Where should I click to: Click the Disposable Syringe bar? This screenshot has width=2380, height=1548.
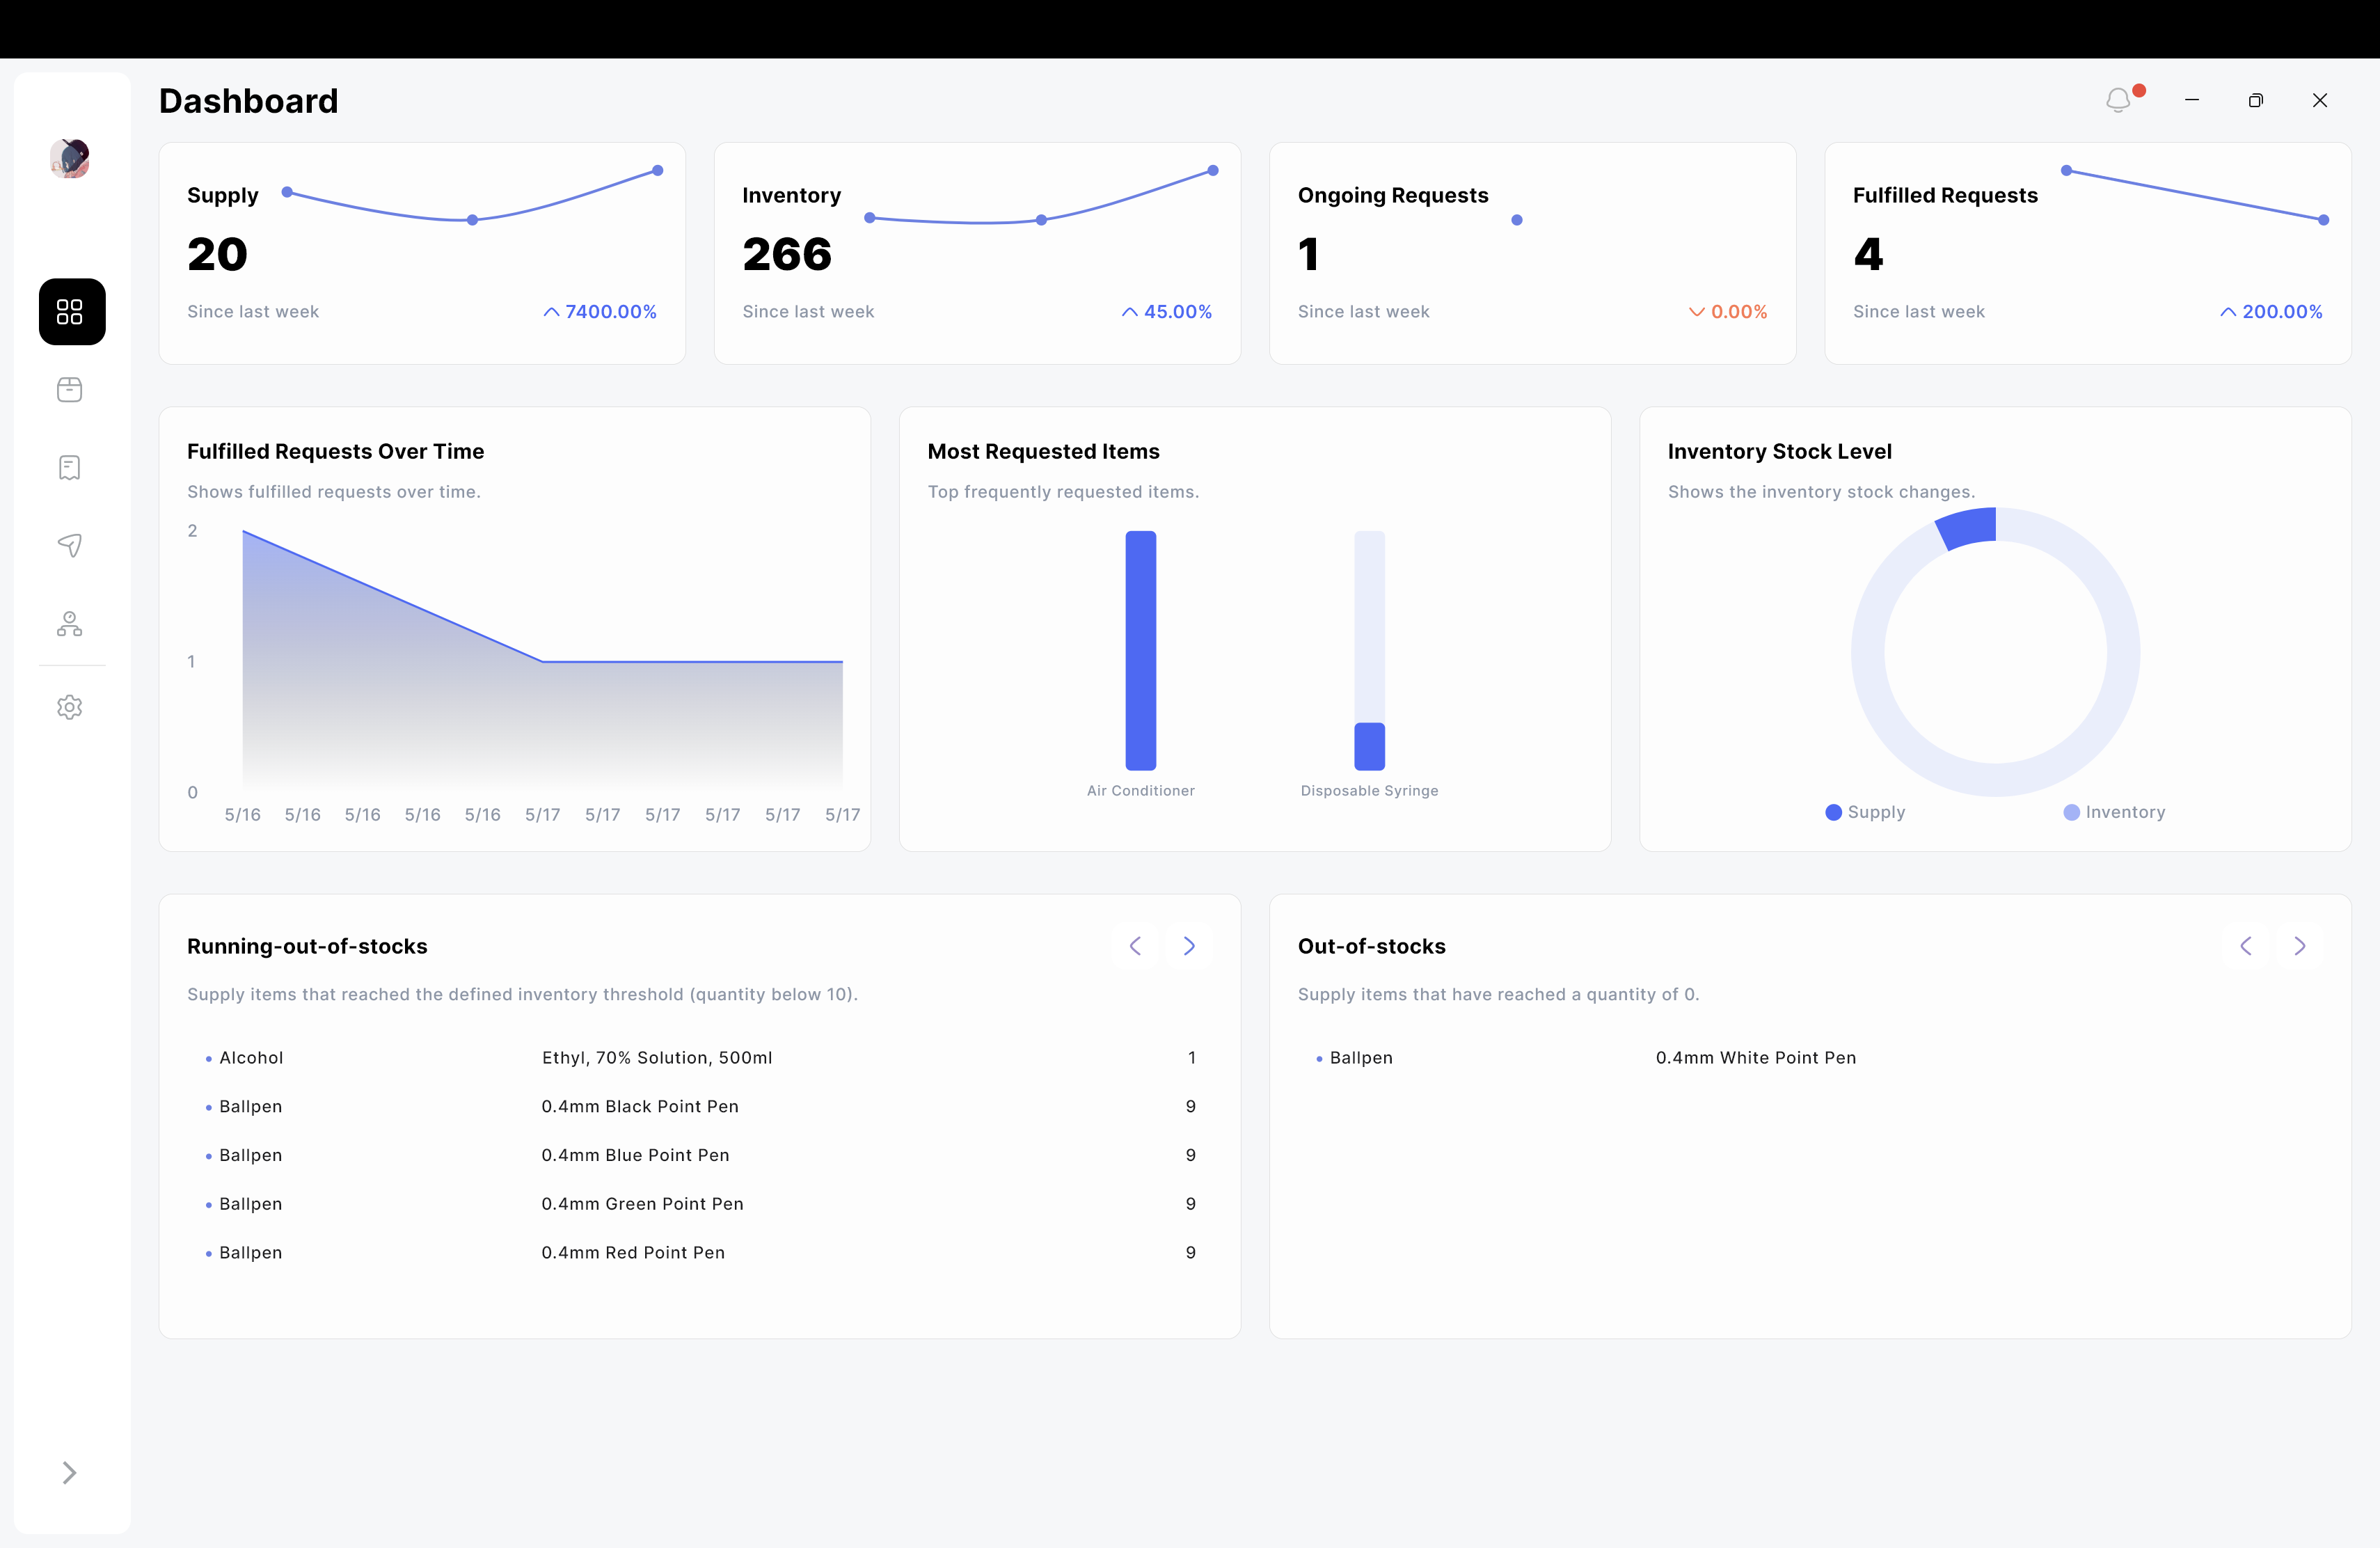coord(1369,746)
